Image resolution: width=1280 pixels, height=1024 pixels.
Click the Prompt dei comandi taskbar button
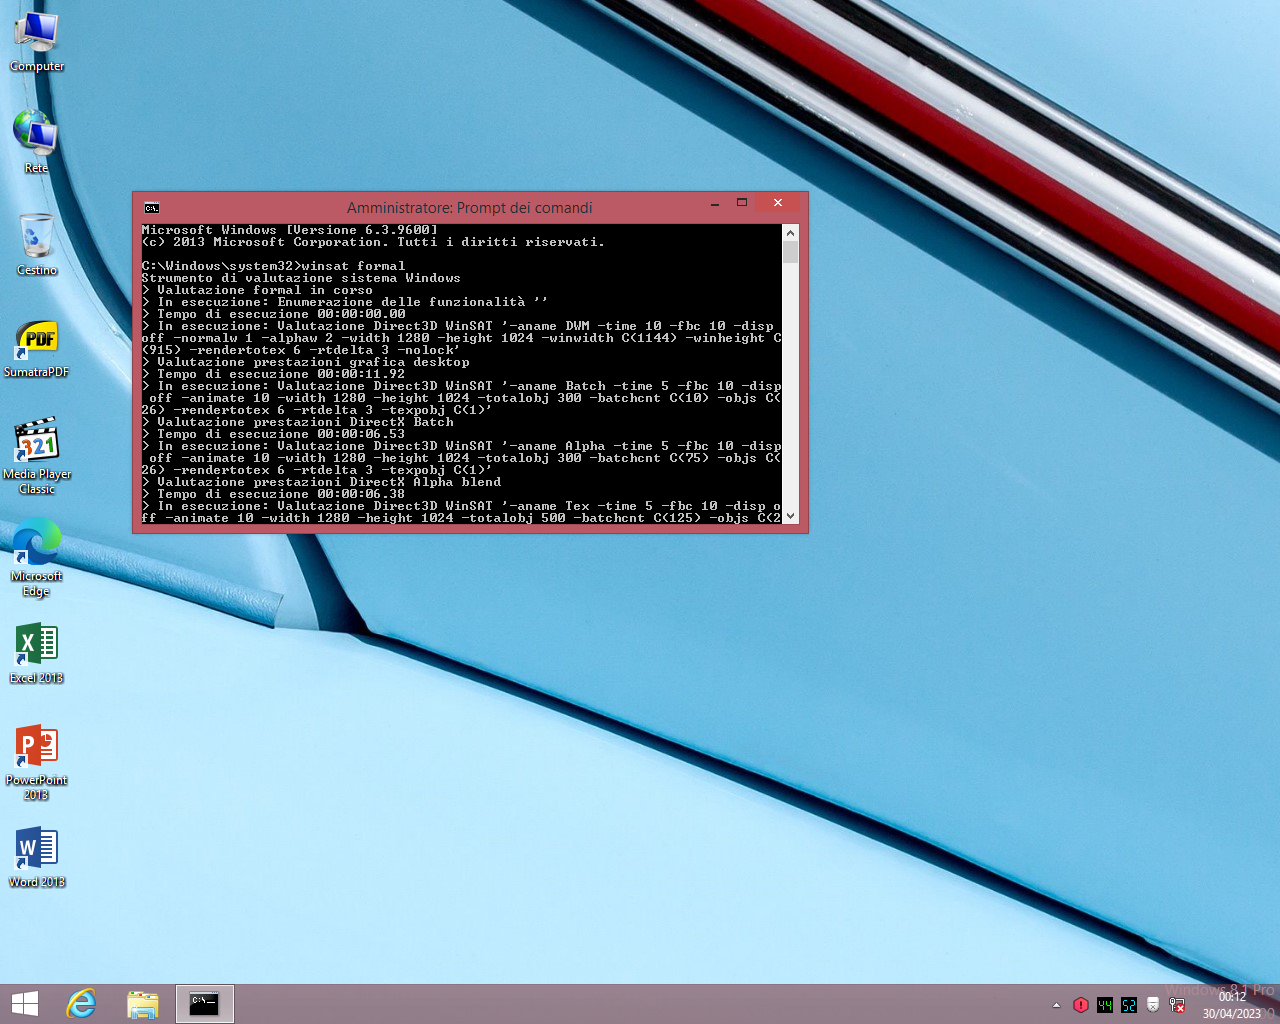tap(205, 1004)
